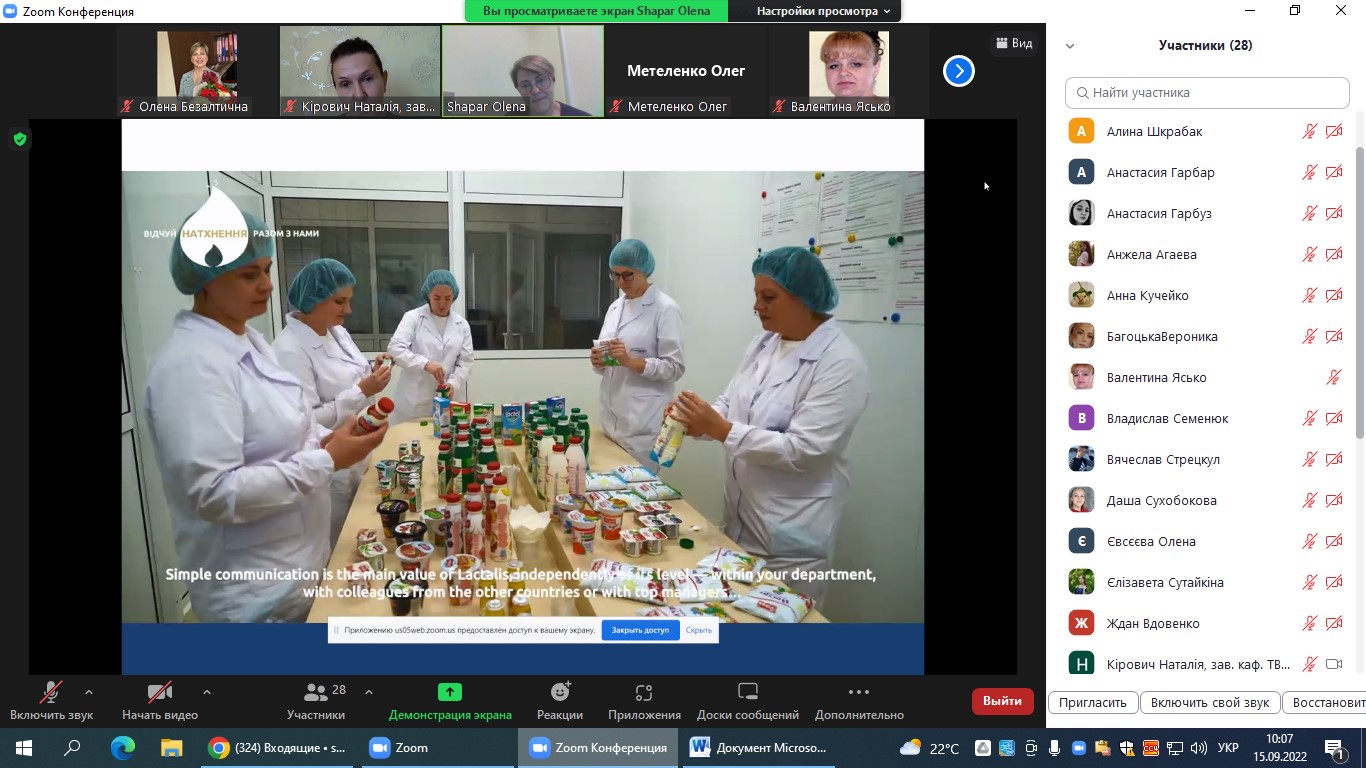The image size is (1366, 768).
Task: Select Метеленко Олег video tile
Action: coord(686,71)
